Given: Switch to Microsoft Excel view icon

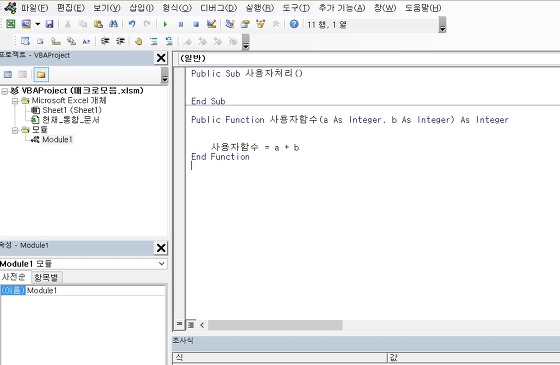Looking at the screenshot, I should [x=11, y=24].
